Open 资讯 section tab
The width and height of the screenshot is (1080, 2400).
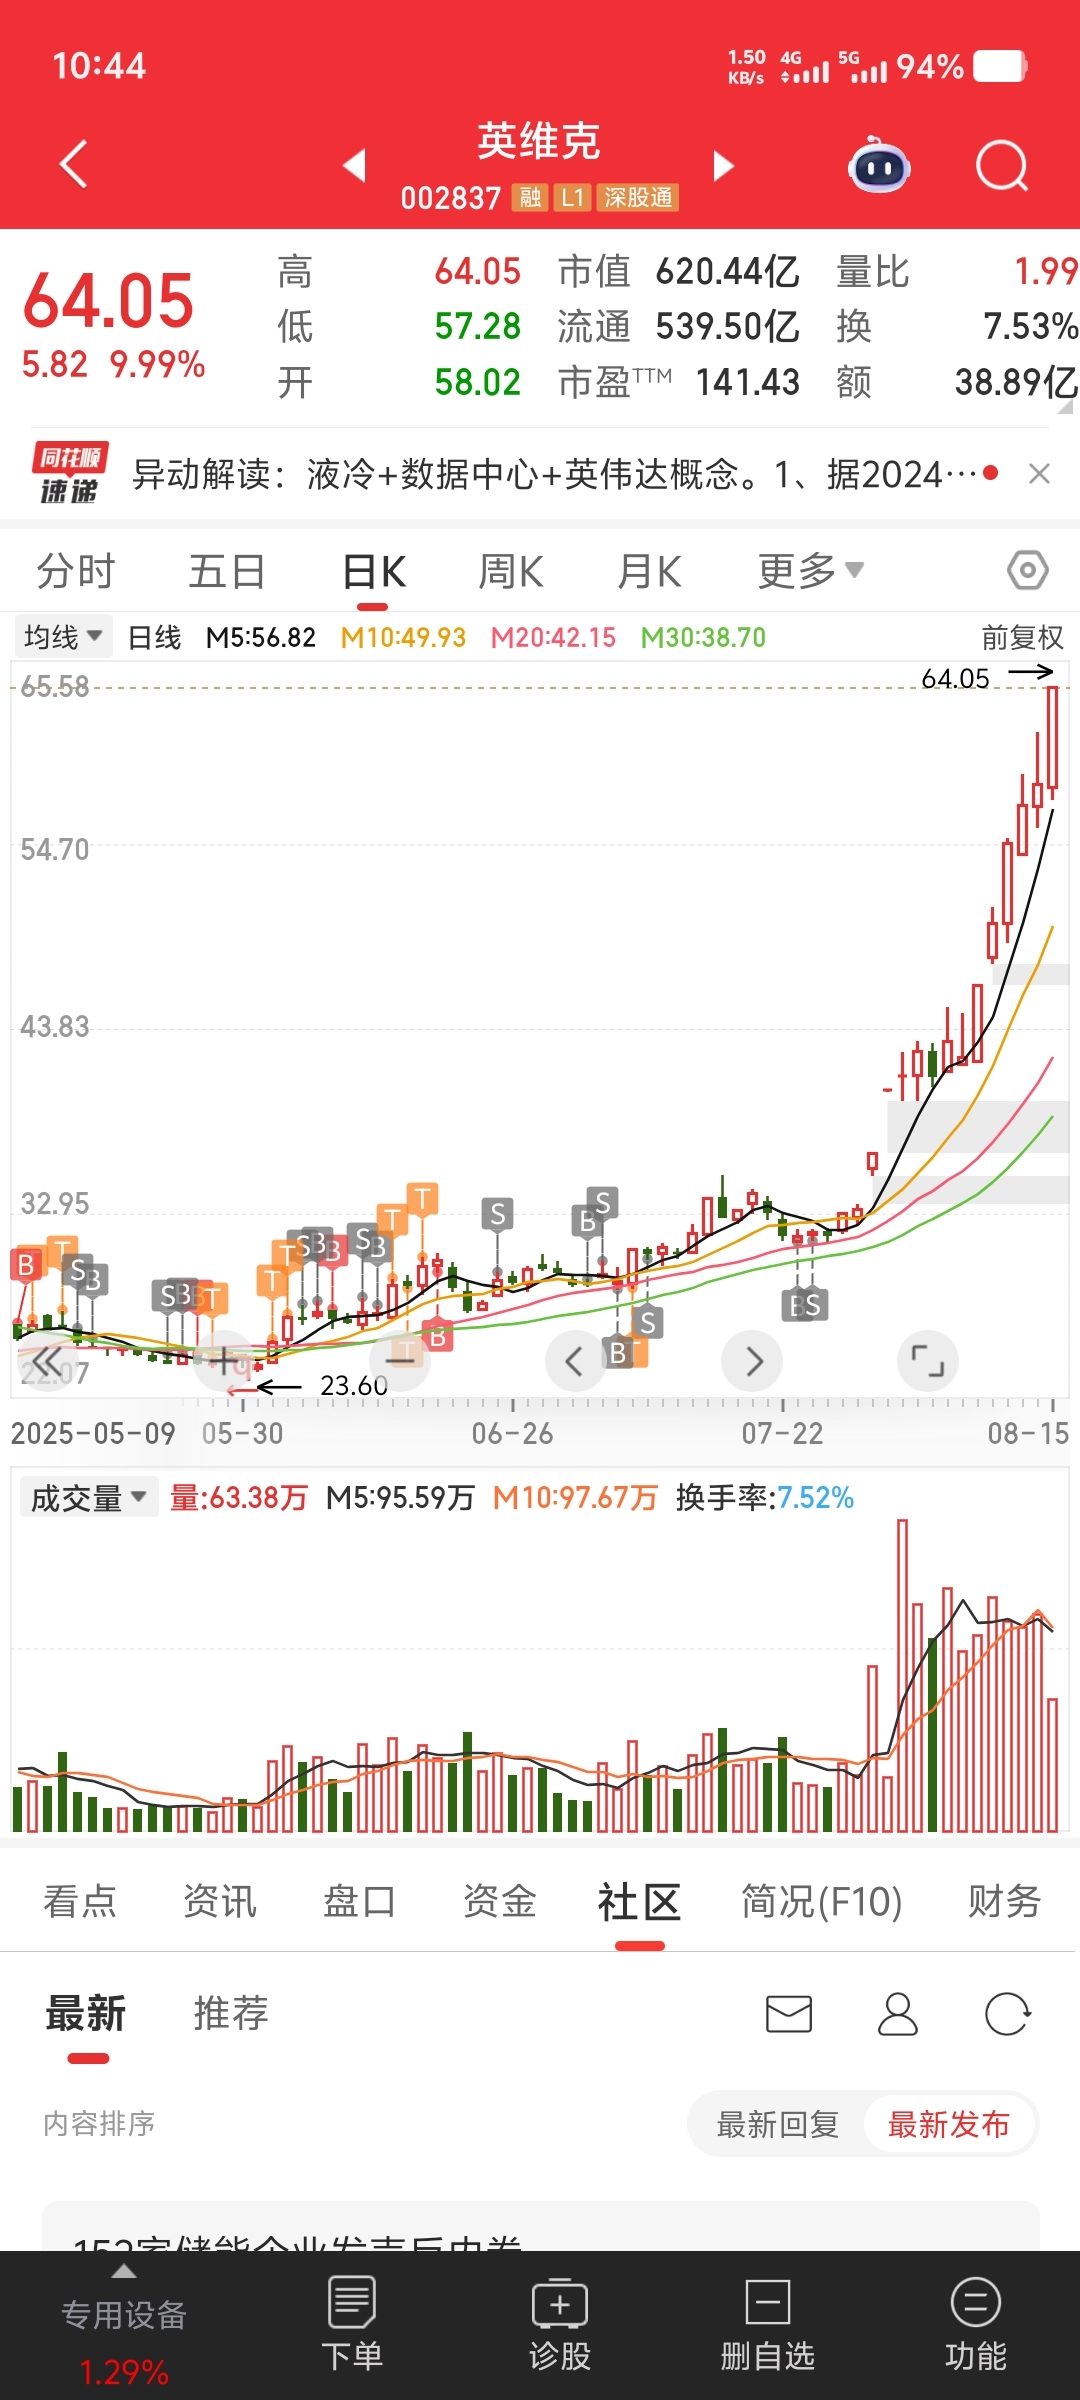[x=220, y=1901]
